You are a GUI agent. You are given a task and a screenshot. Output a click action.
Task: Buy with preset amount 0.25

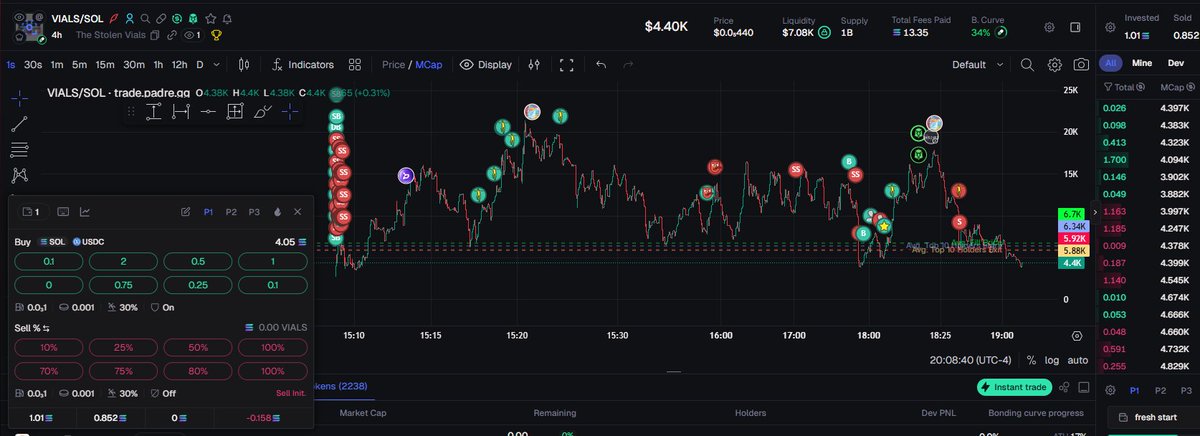pos(198,285)
